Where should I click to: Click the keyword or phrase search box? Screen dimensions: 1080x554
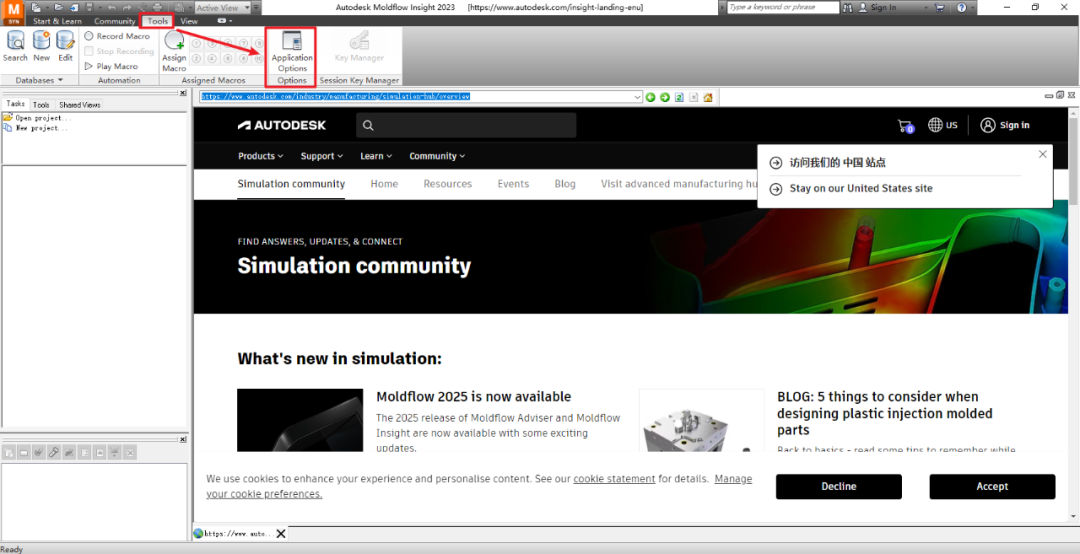783,8
